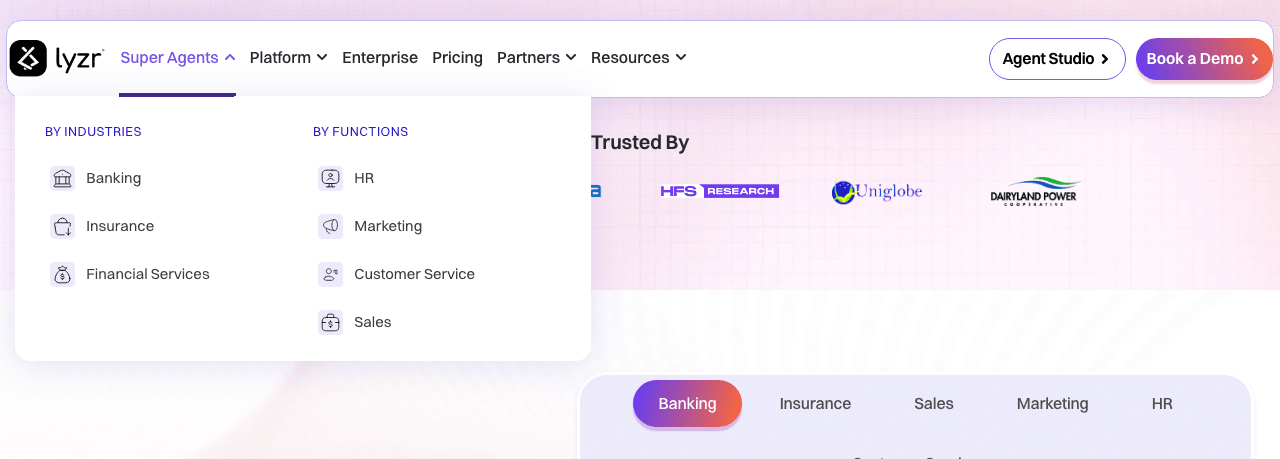The height and width of the screenshot is (459, 1280).
Task: Click the Financial Services money bag icon
Action: pos(62,274)
